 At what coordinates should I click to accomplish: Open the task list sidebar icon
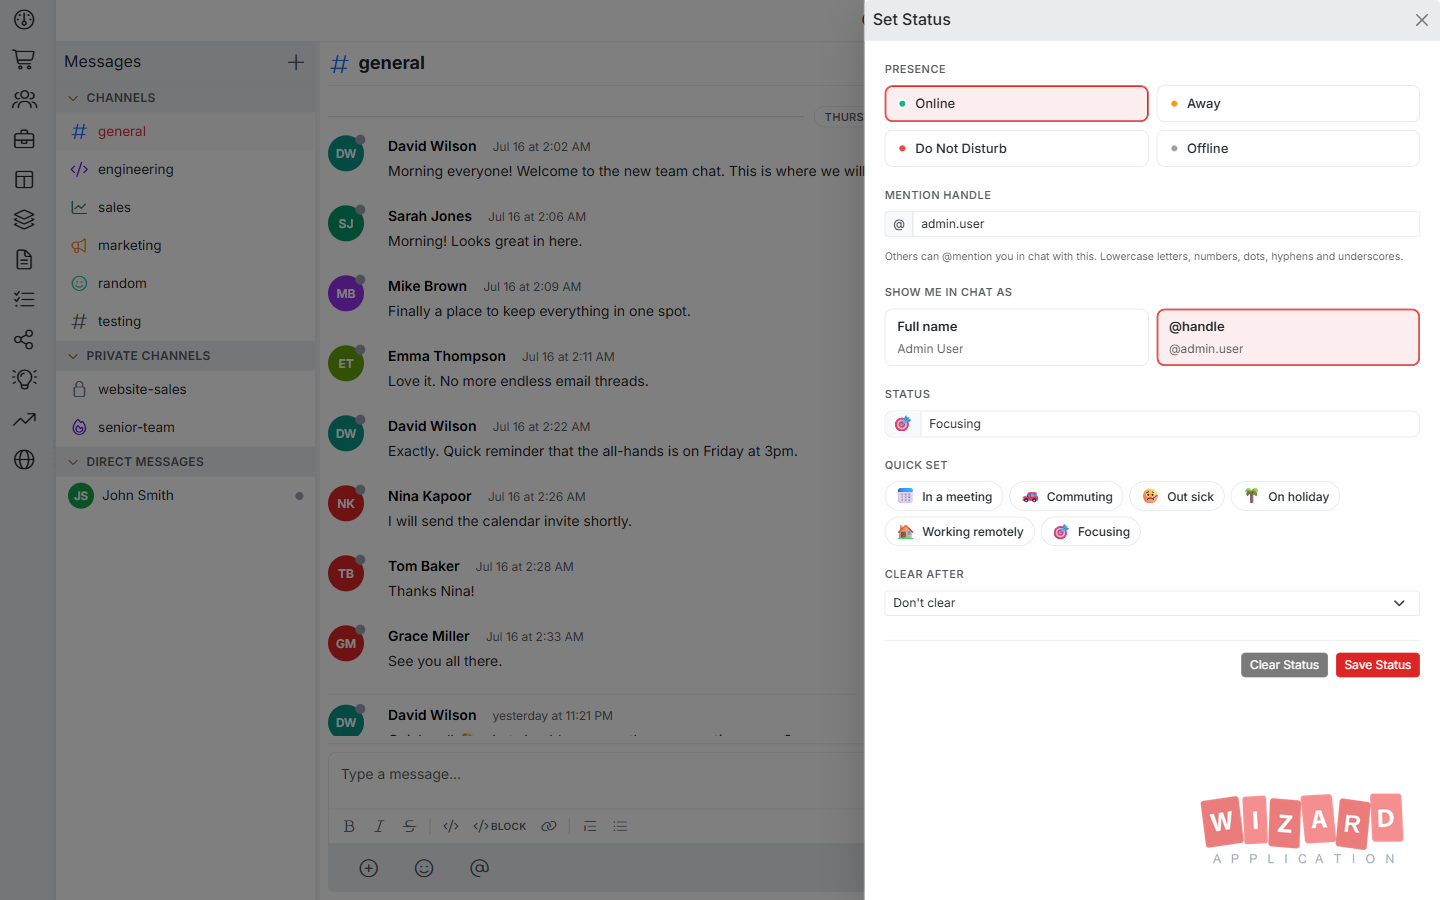click(x=24, y=299)
